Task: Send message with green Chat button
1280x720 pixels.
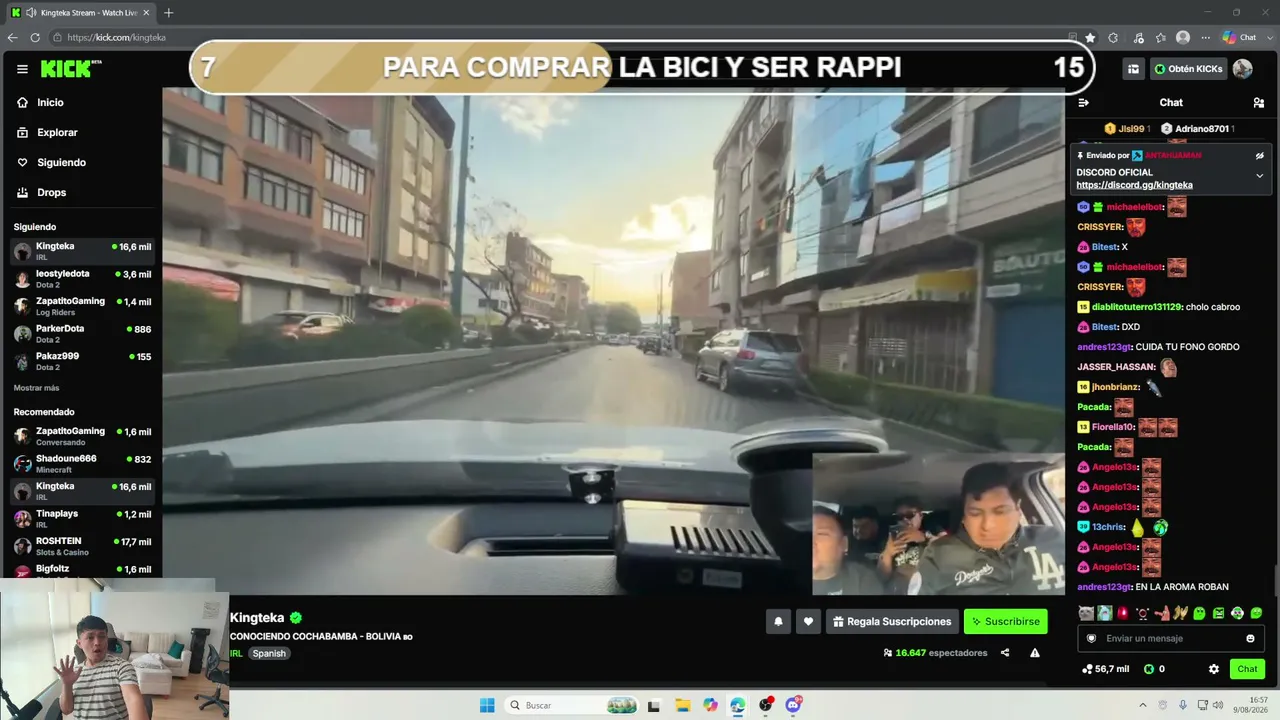Action: pyautogui.click(x=1248, y=669)
